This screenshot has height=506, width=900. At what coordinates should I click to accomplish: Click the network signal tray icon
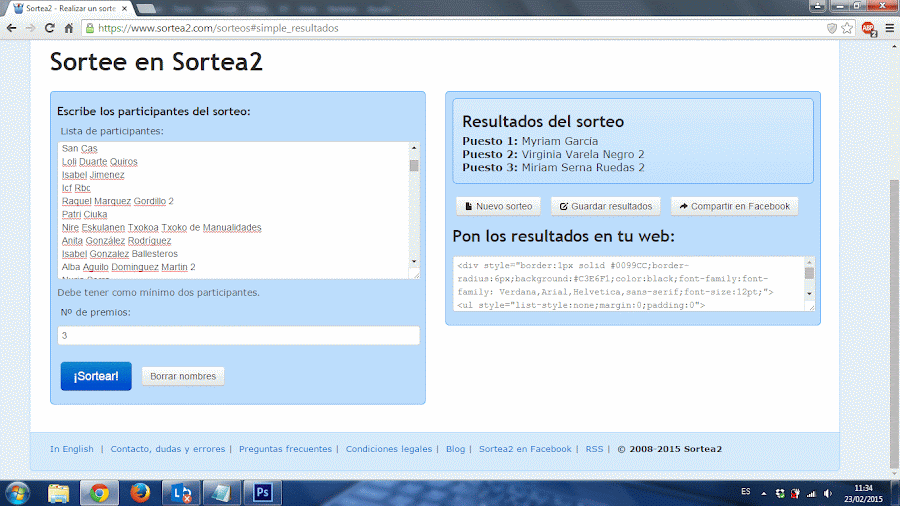(x=811, y=493)
